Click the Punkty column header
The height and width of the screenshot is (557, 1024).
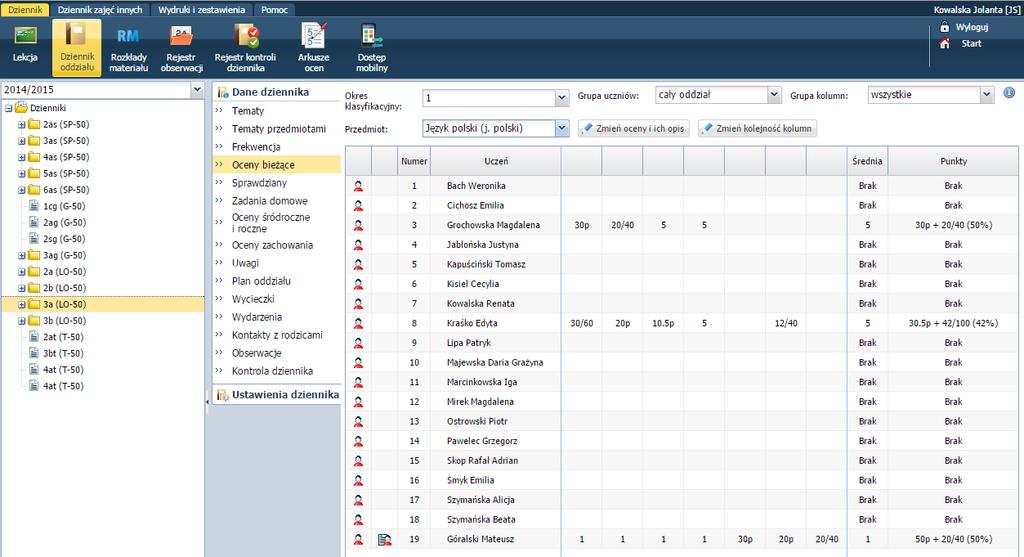point(953,161)
